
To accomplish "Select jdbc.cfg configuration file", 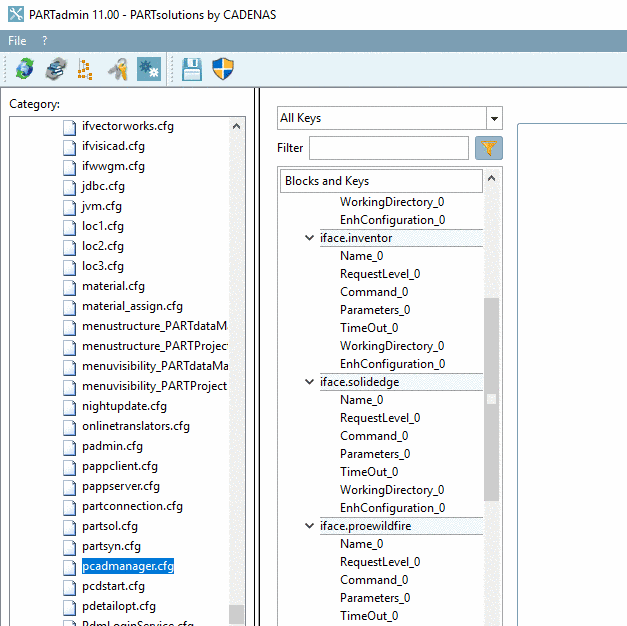I will (103, 186).
